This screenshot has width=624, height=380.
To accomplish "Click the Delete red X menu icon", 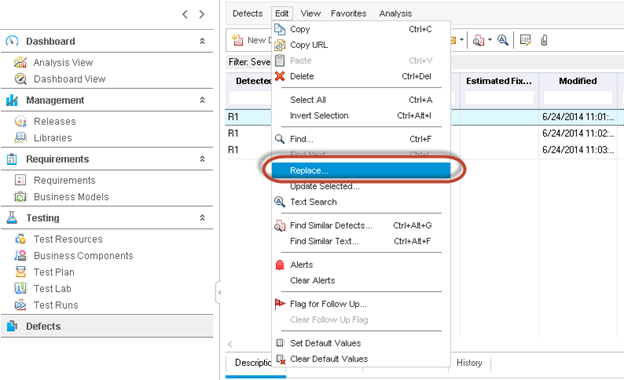I will (x=280, y=76).
